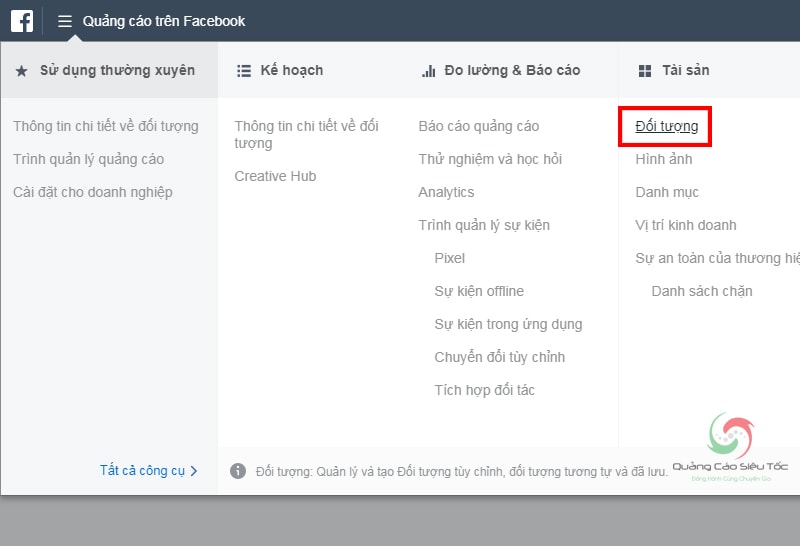Open Creative Hub

coord(275,176)
